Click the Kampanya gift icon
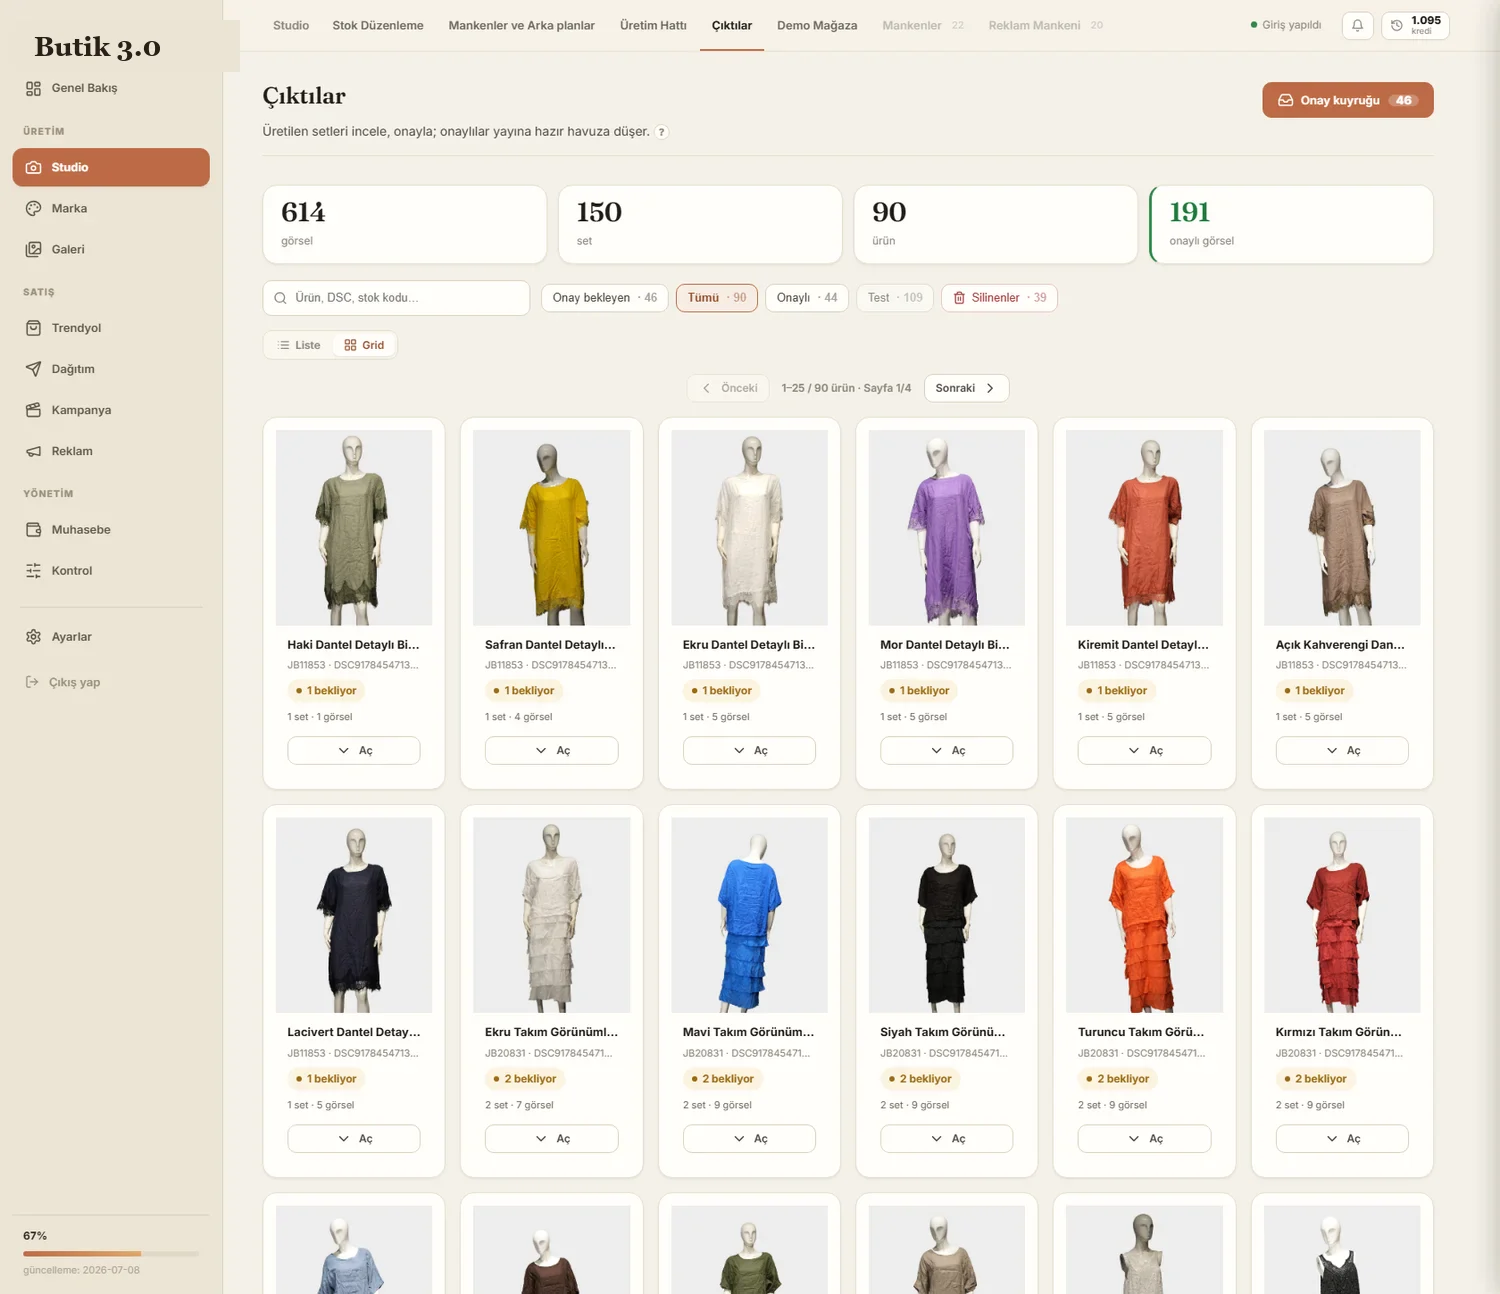 [33, 410]
